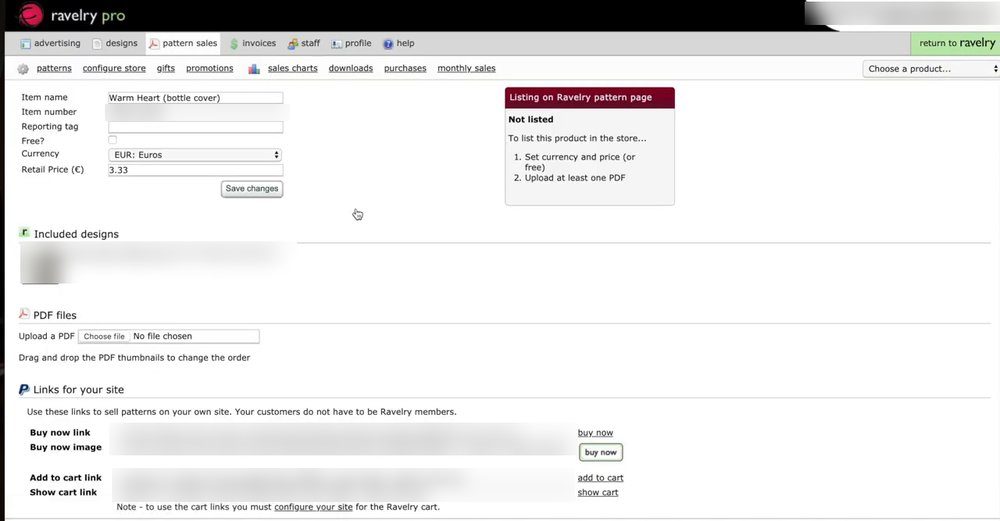Click the designs tab page icon
1000x521 pixels.
tap(97, 44)
